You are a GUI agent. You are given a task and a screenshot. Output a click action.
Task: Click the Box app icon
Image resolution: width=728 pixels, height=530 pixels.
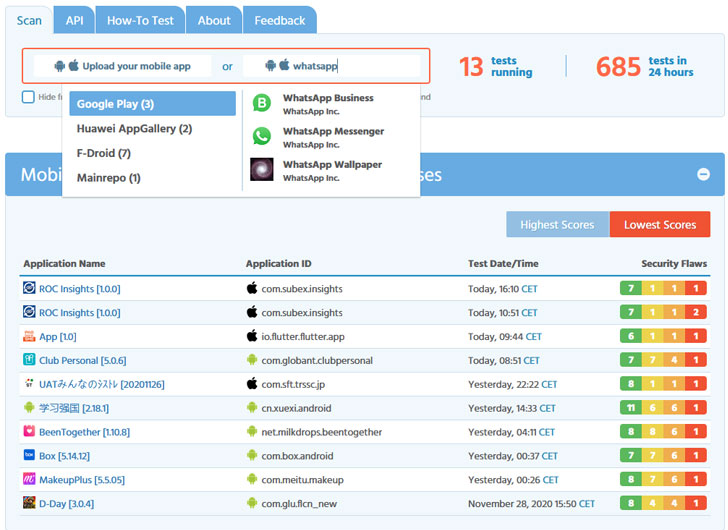(29, 456)
